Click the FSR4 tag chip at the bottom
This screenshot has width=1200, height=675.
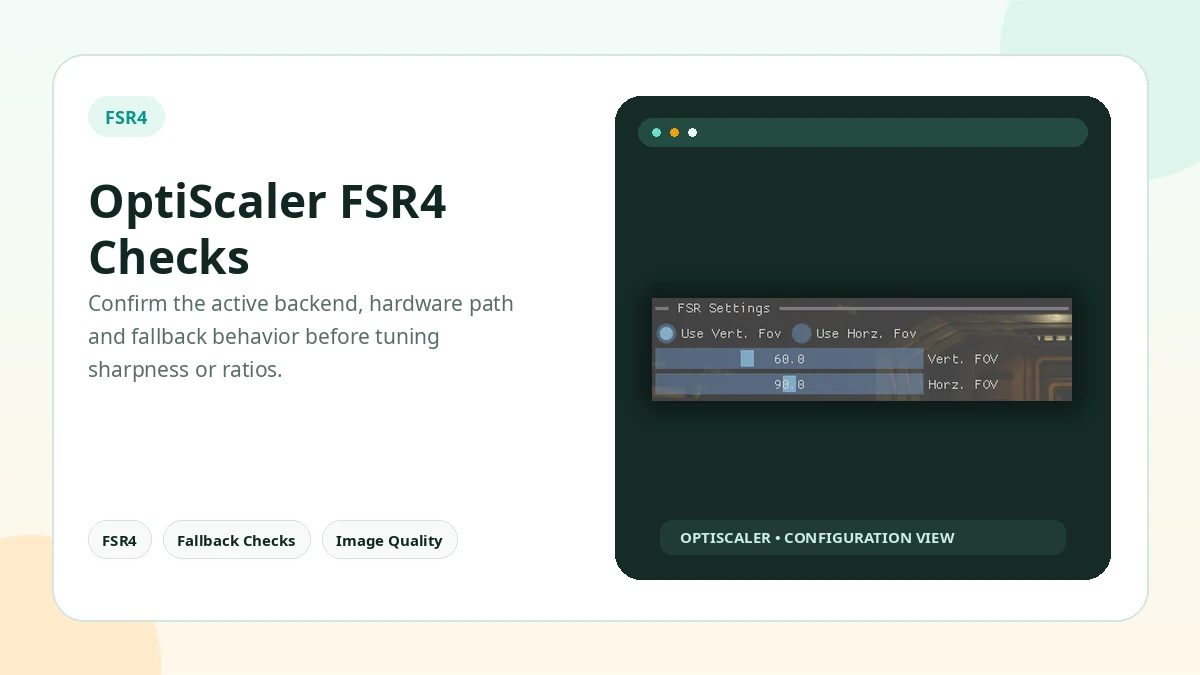point(120,540)
